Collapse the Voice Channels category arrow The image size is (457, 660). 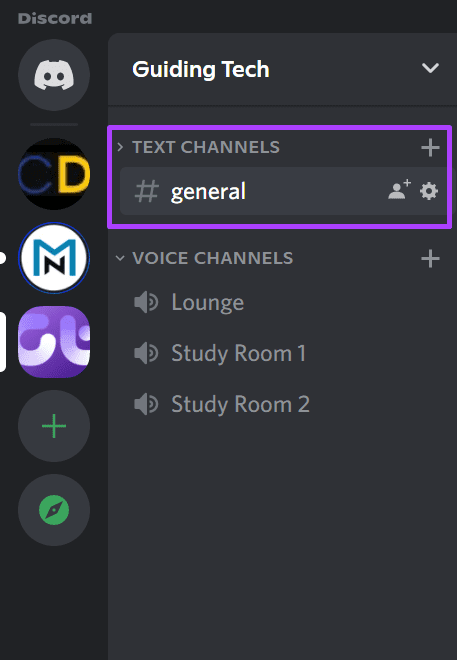(x=120, y=258)
